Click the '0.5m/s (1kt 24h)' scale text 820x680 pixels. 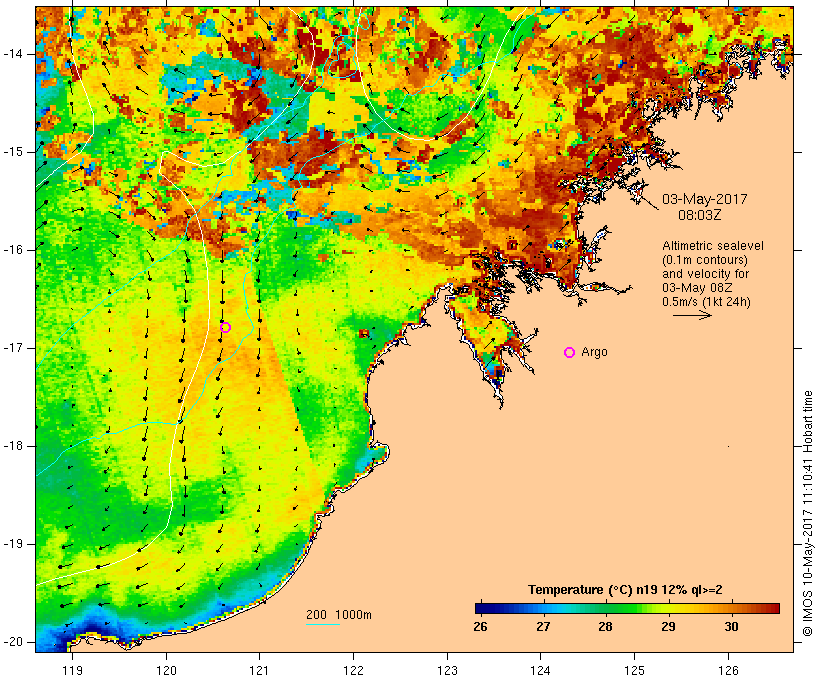coord(706,302)
